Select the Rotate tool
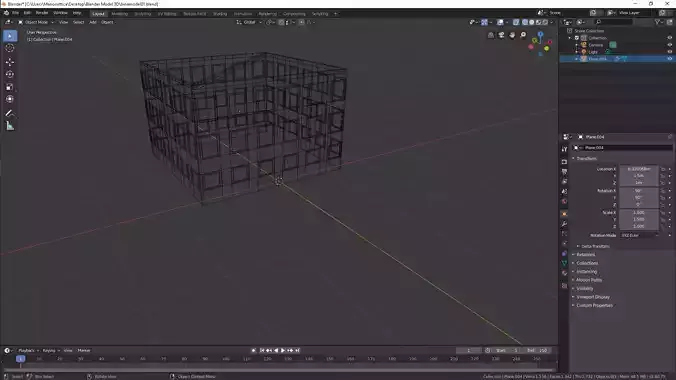 (10, 74)
